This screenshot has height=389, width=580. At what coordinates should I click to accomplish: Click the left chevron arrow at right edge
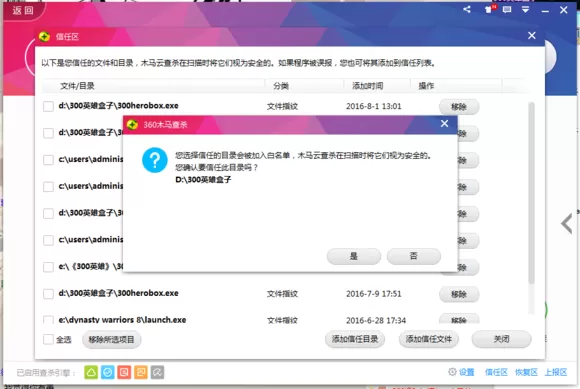point(567,224)
